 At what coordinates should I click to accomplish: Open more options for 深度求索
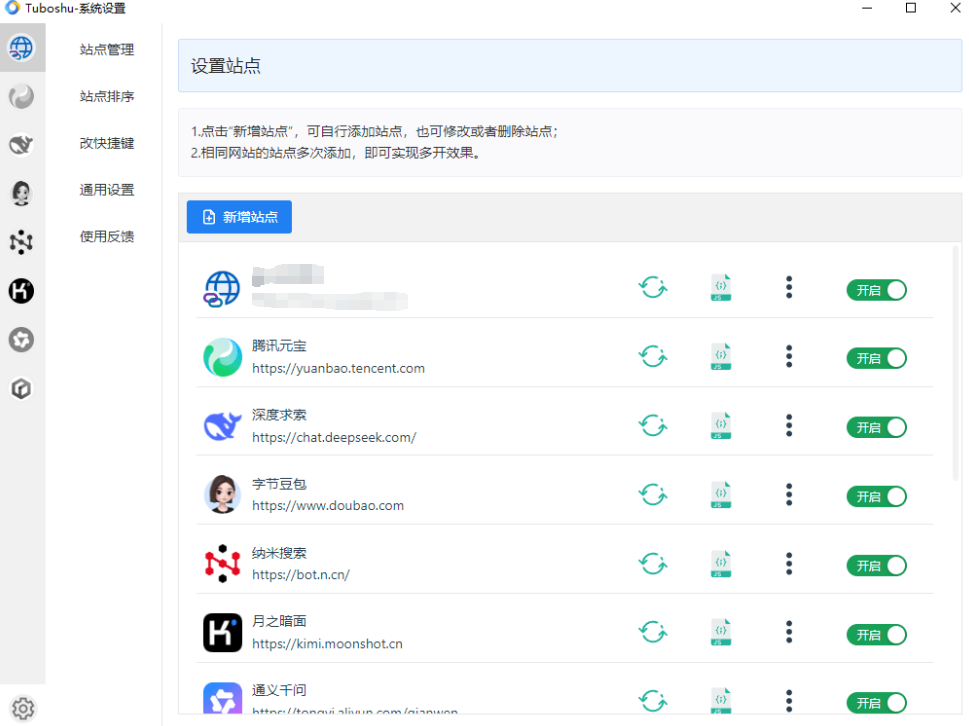pyautogui.click(x=789, y=426)
